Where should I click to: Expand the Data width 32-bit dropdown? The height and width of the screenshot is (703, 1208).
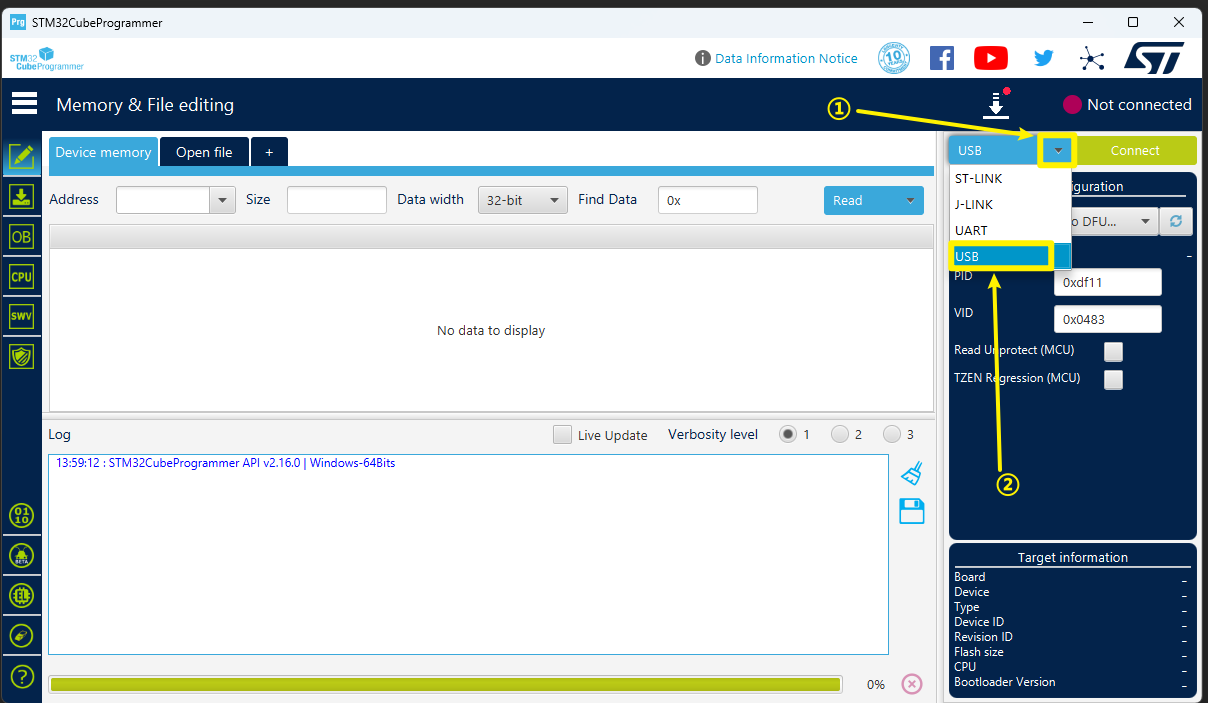tap(522, 200)
